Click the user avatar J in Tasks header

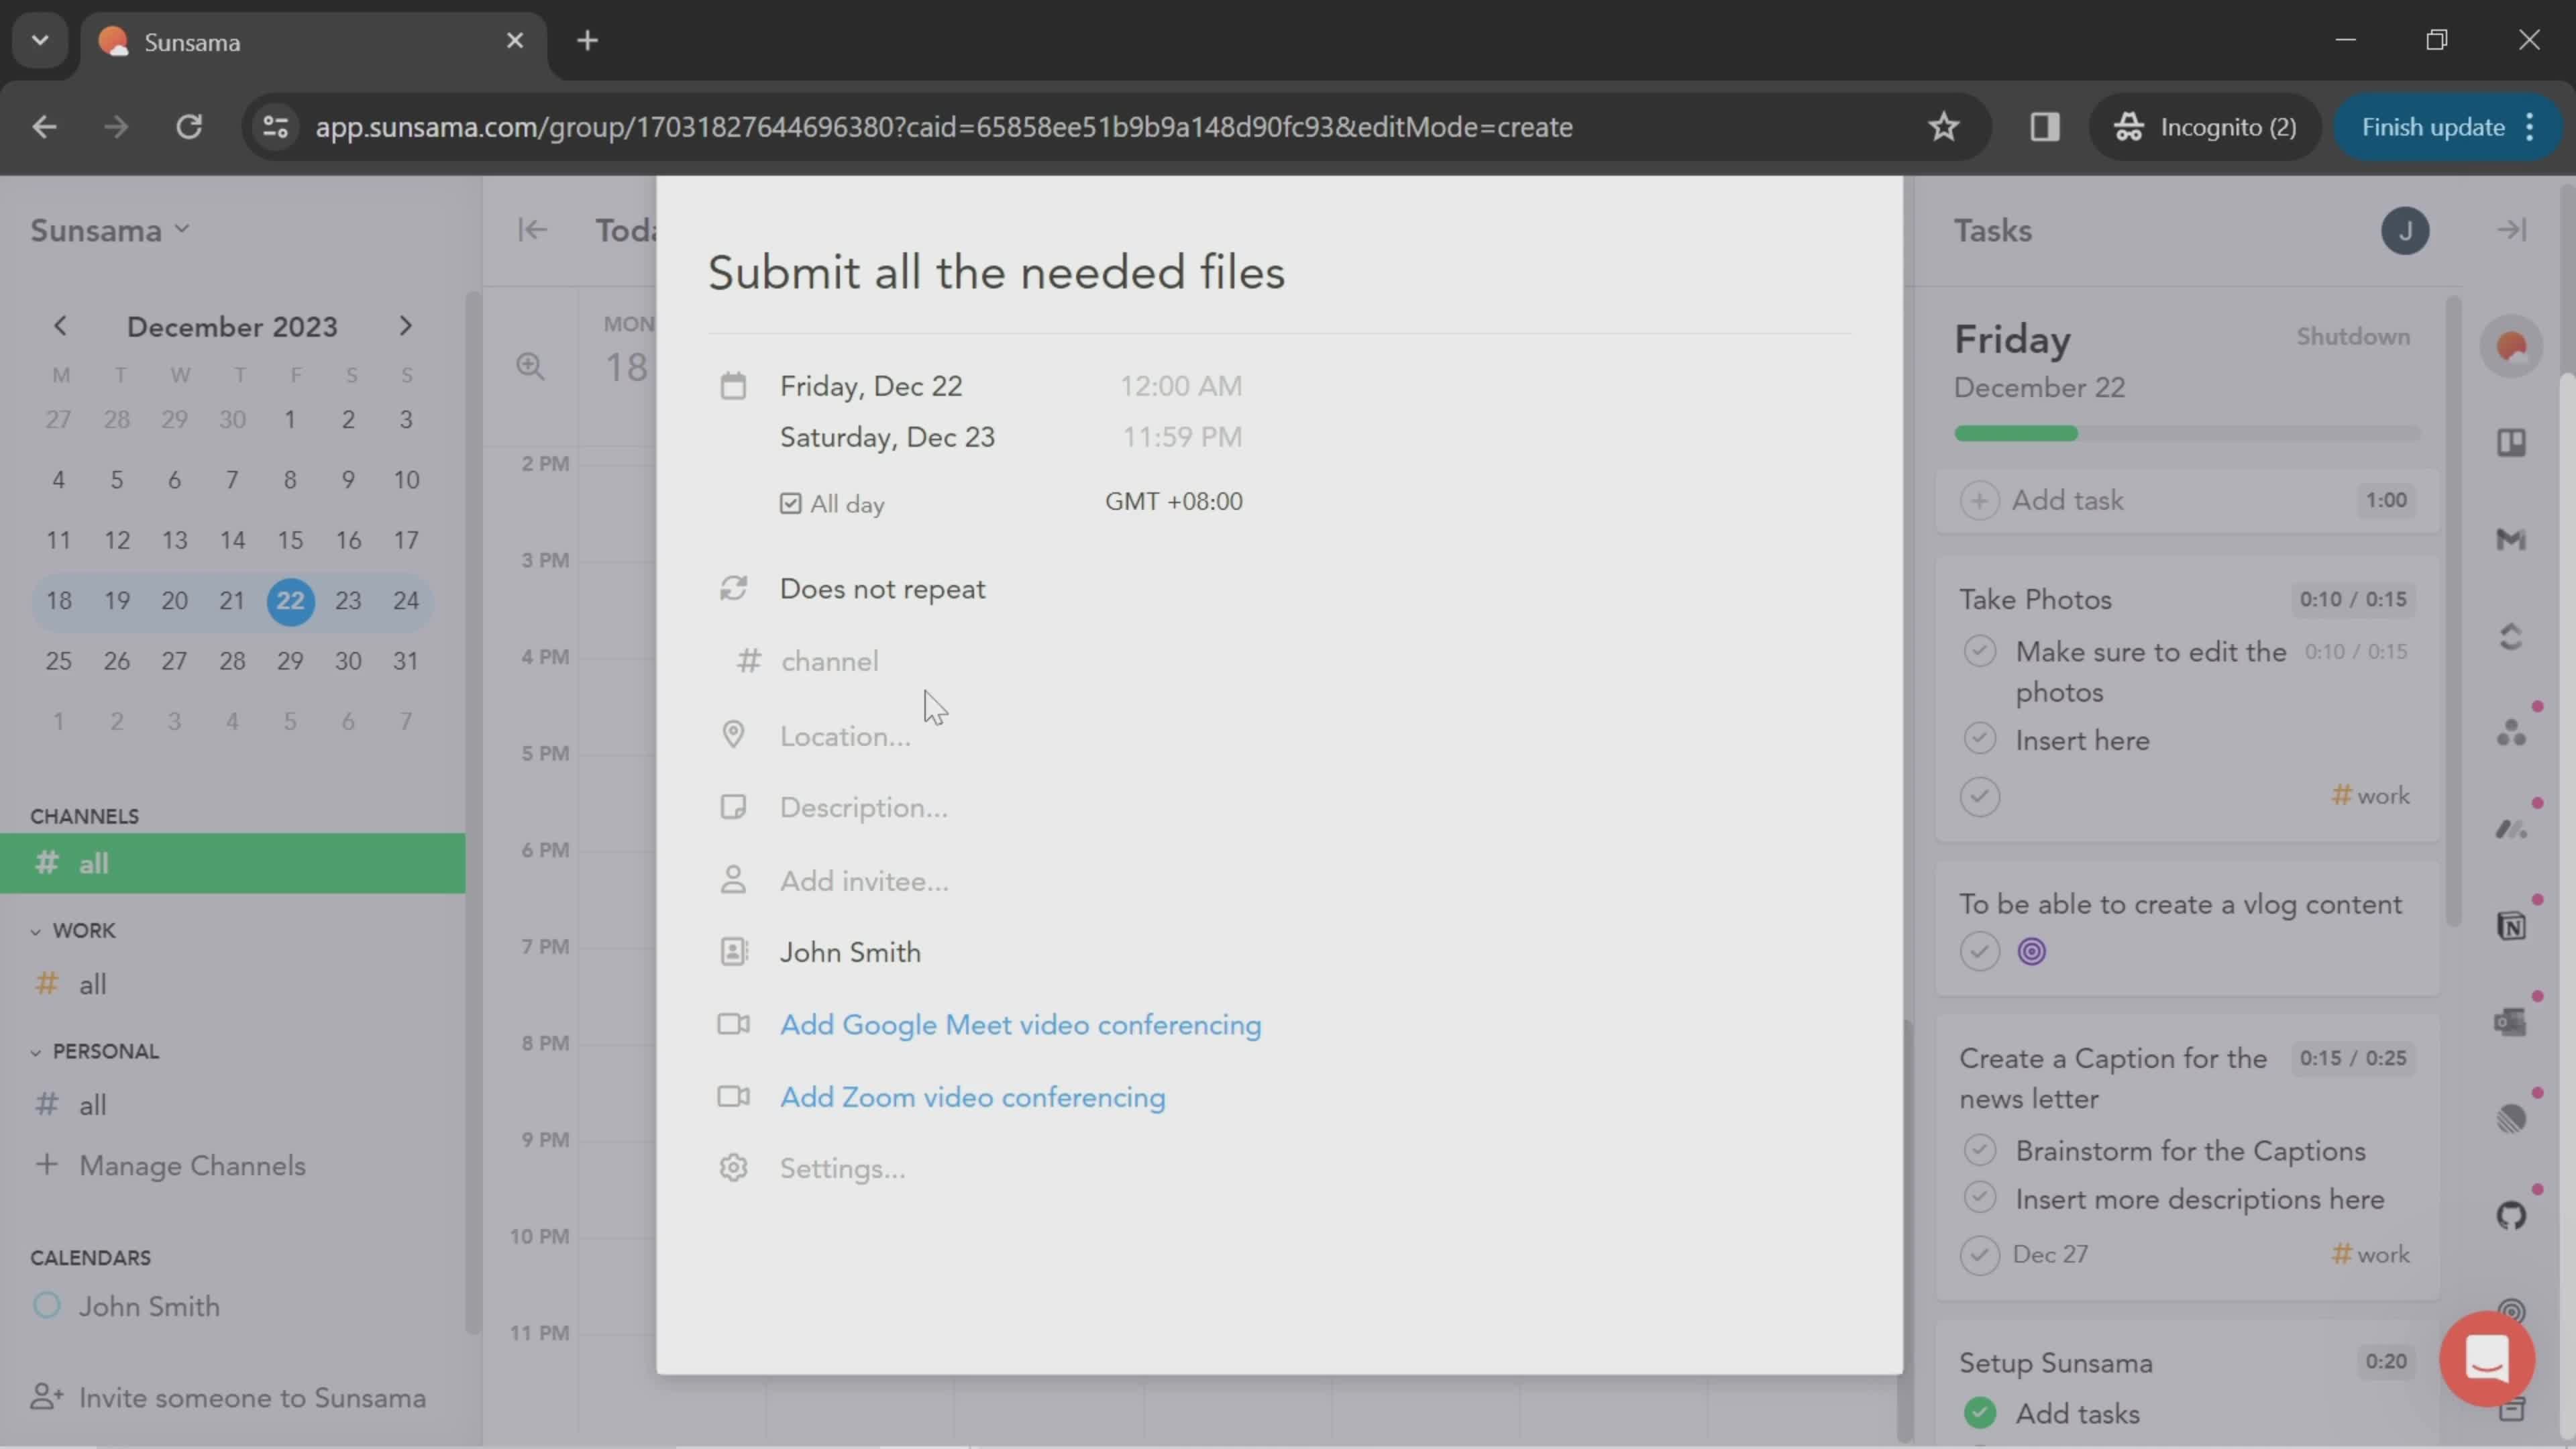click(x=2405, y=231)
